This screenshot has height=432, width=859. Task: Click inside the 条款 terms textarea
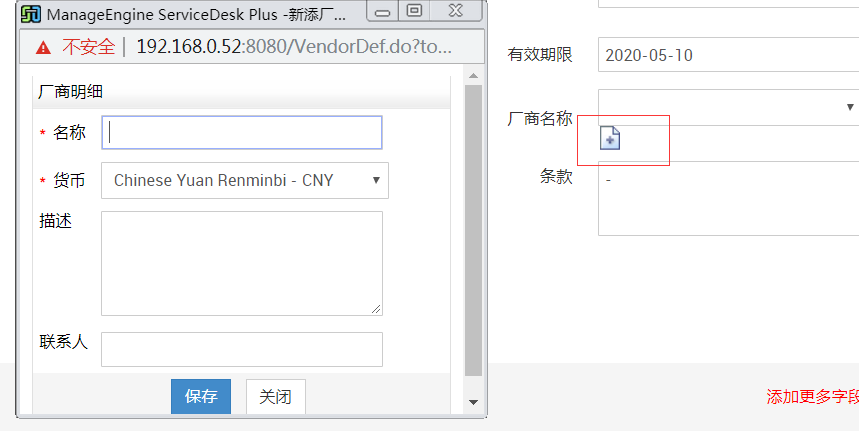[x=728, y=198]
